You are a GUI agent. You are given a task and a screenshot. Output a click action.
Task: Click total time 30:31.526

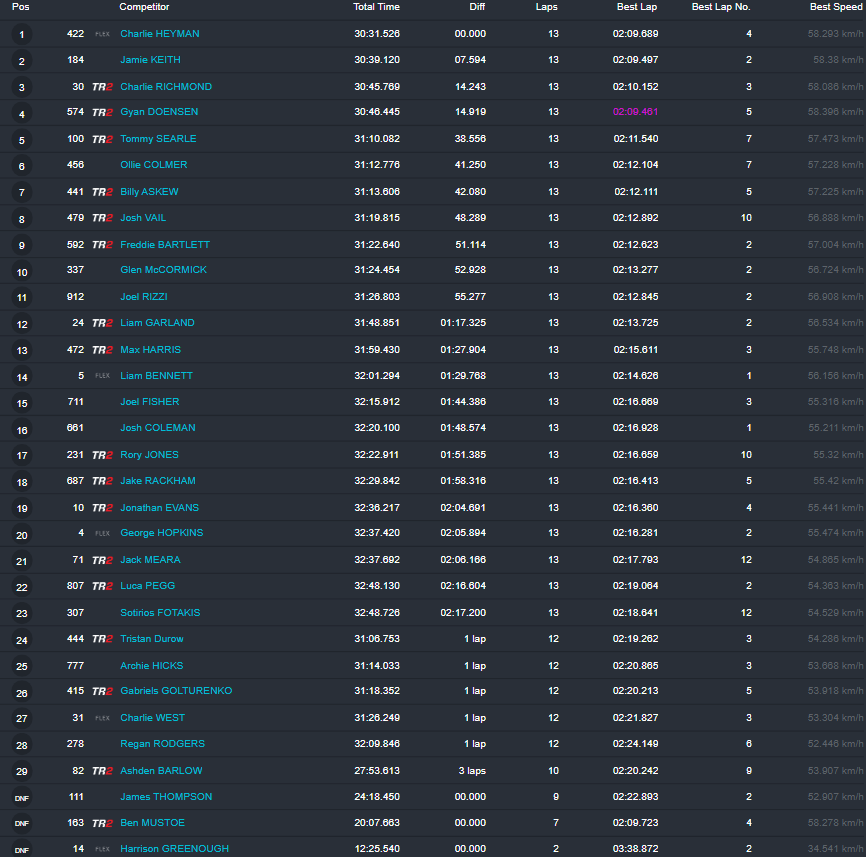click(377, 34)
